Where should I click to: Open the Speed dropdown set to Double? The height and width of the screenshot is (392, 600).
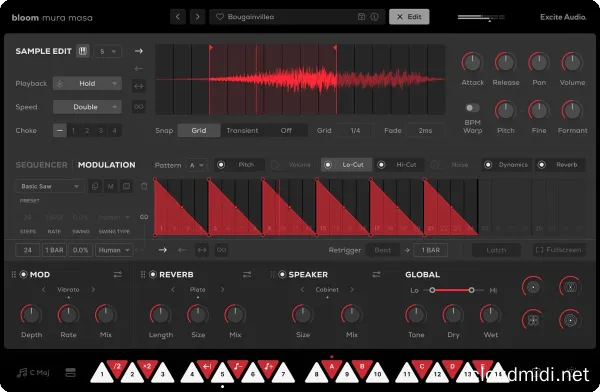click(87, 107)
